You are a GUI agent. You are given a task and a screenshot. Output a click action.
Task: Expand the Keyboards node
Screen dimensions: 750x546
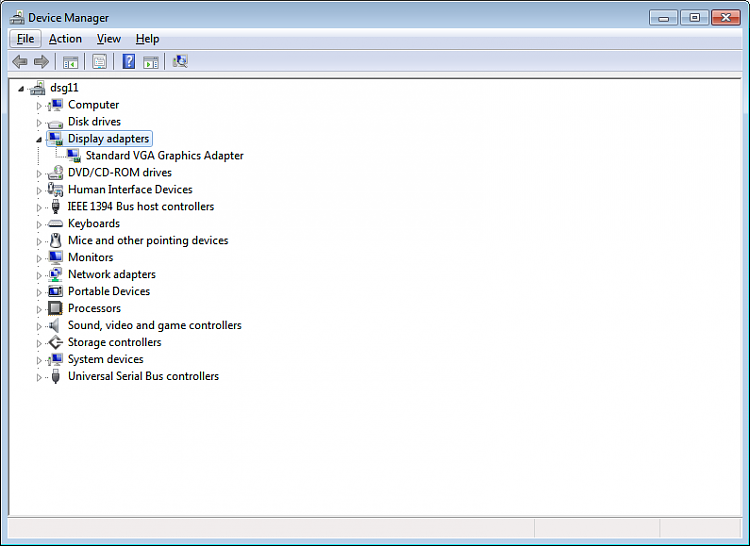(x=39, y=224)
